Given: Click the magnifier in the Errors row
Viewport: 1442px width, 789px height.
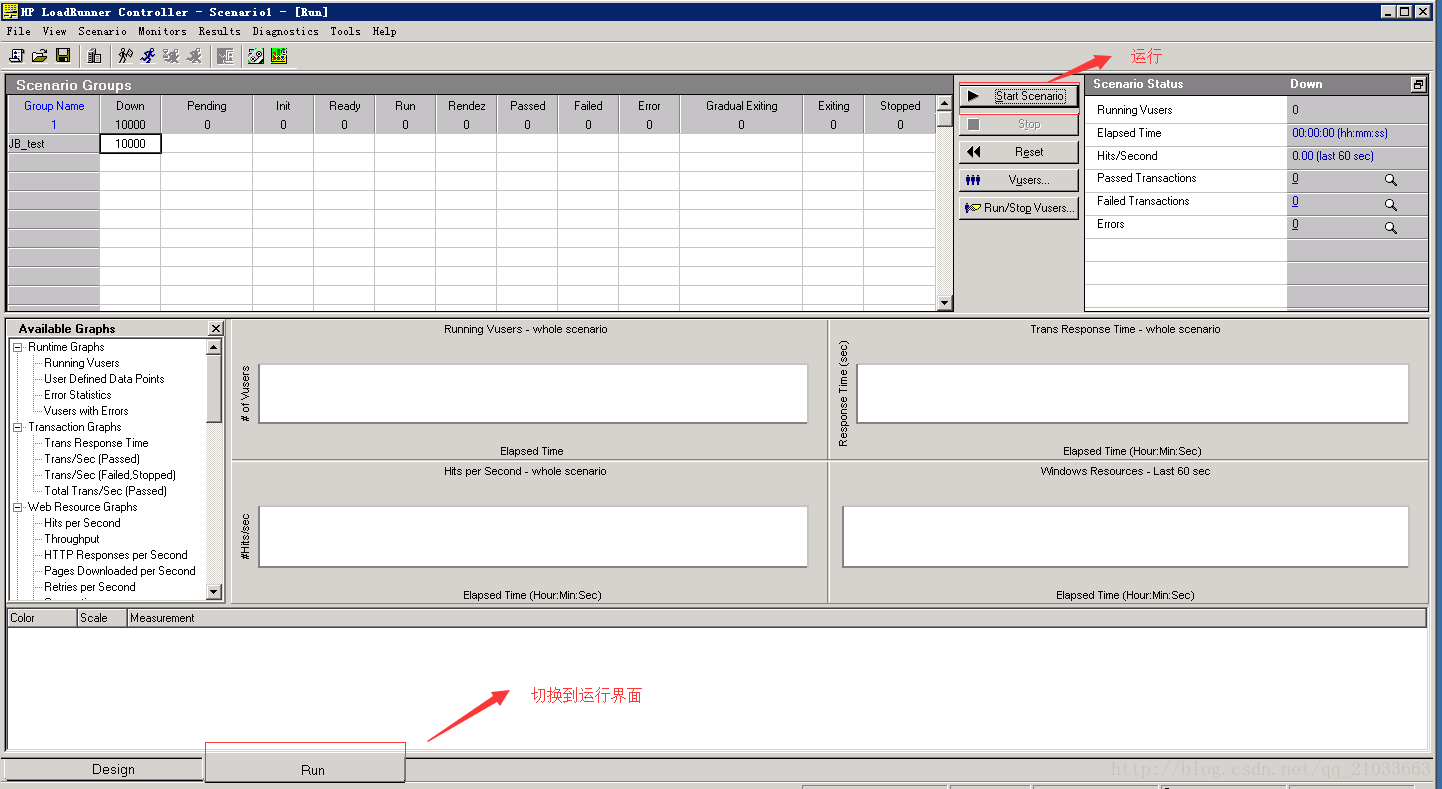Looking at the screenshot, I should click(1390, 227).
